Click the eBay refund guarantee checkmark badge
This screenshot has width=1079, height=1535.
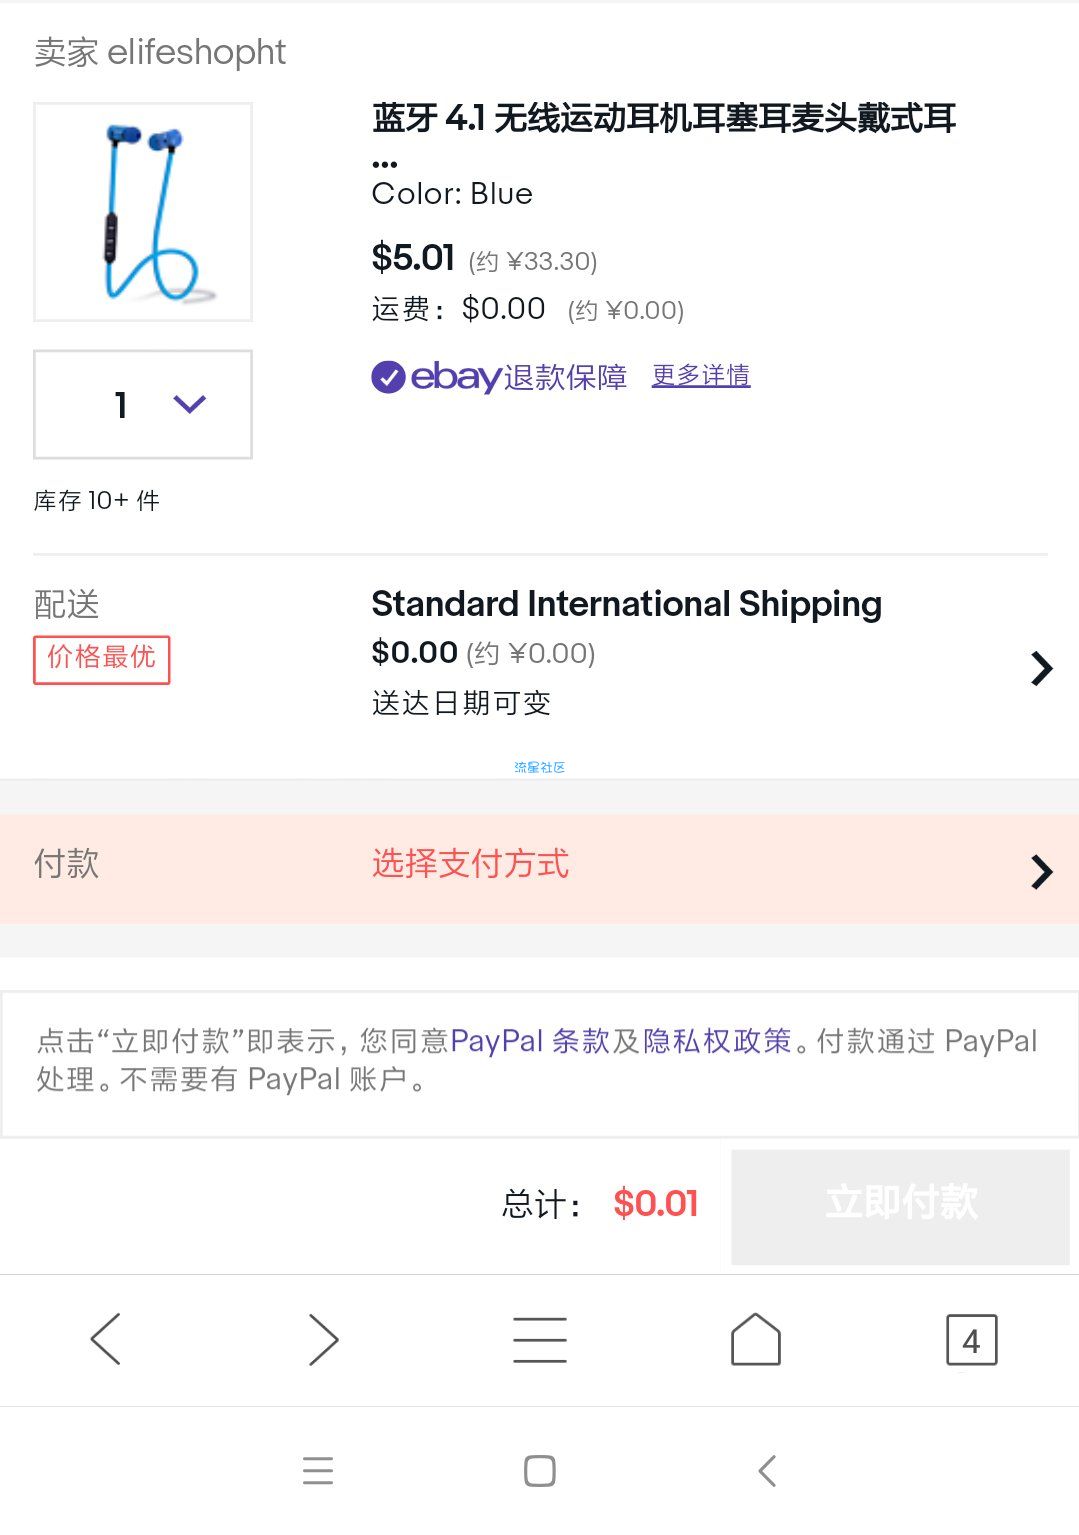point(388,377)
